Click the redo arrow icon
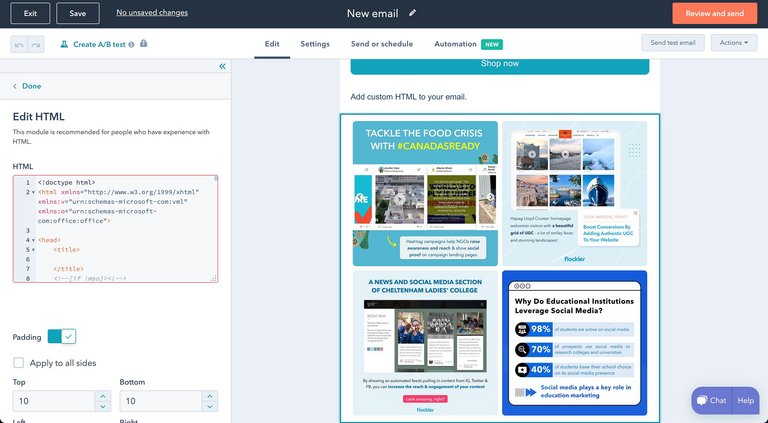This screenshot has width=768, height=423. coord(36,45)
